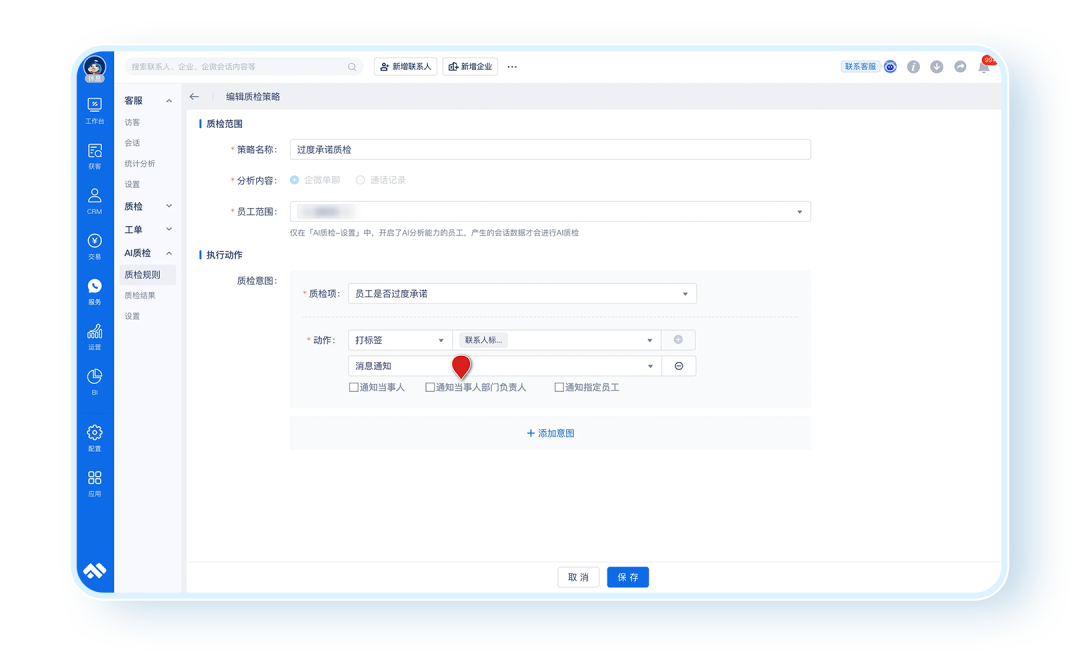1080x672 pixels.
Task: Open the 质检结果 menu item
Action: click(x=140, y=295)
